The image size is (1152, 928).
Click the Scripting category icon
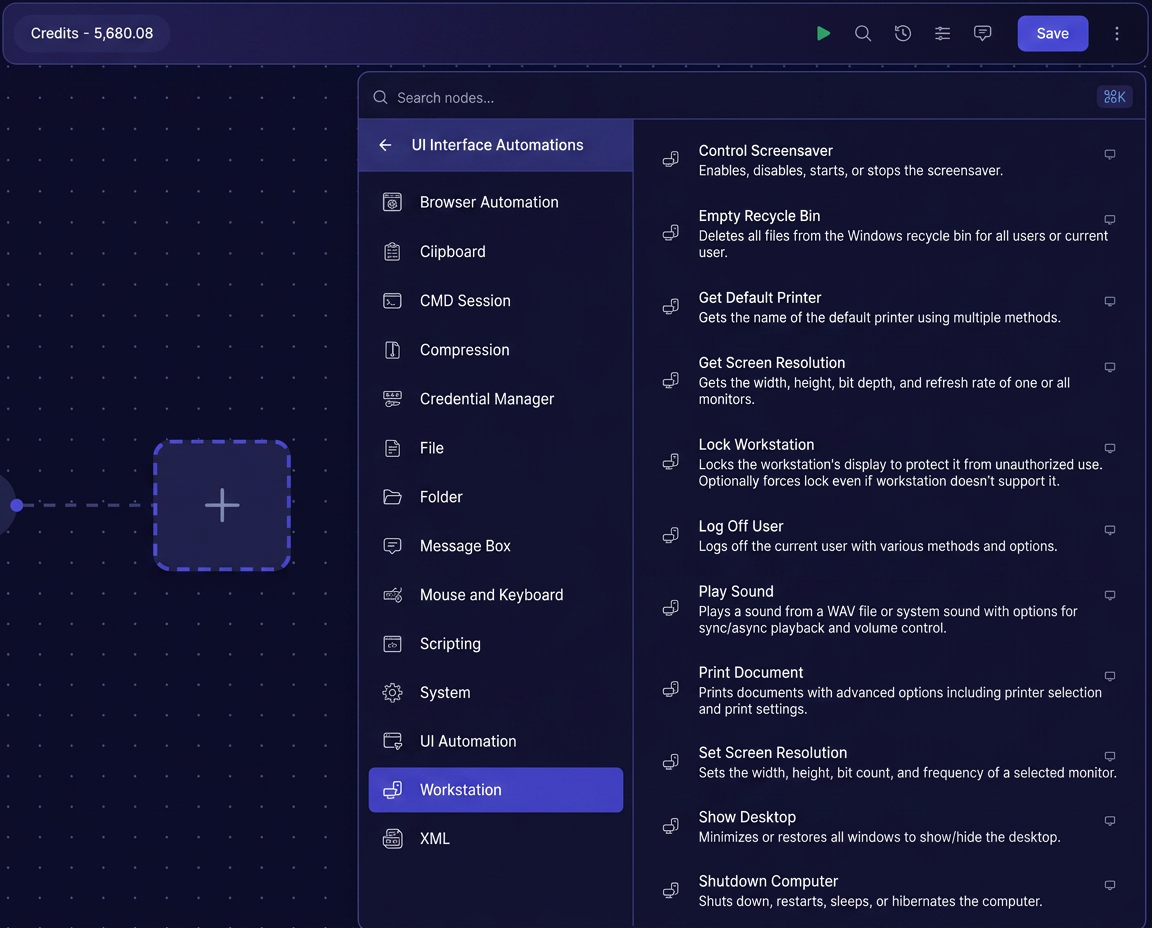click(x=392, y=644)
